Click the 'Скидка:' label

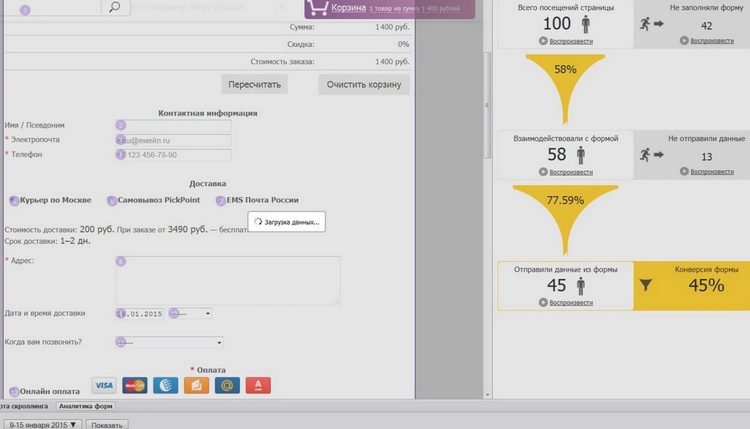301,44
